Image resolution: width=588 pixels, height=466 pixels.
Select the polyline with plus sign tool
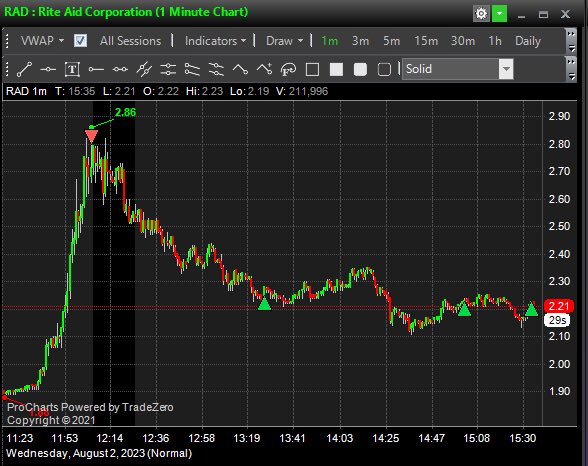click(x=264, y=69)
